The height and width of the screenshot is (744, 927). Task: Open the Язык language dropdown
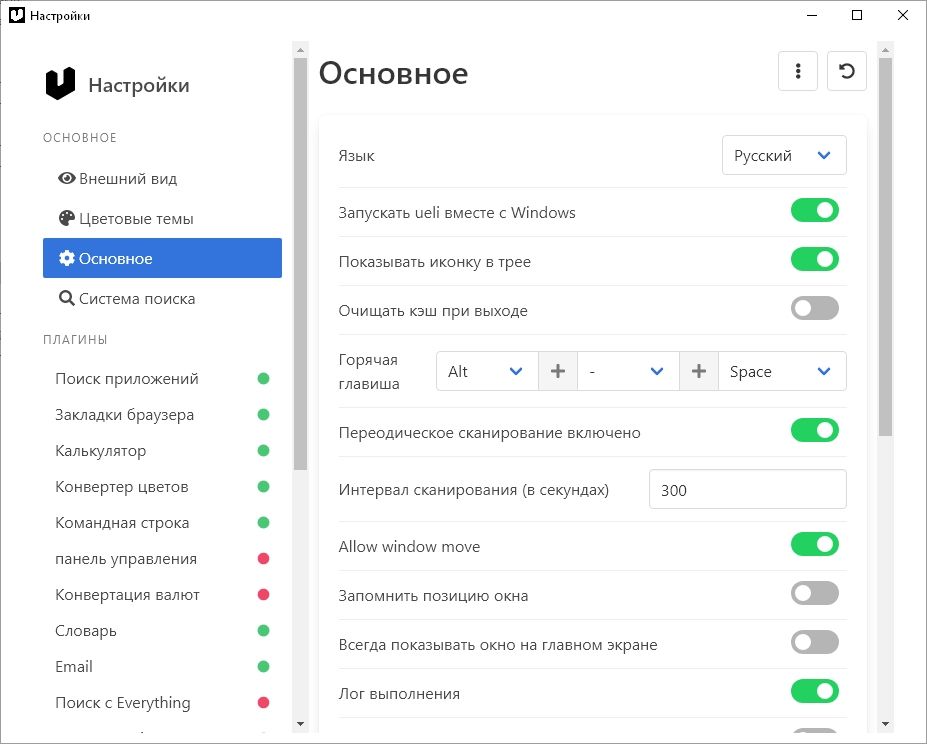tap(784, 156)
